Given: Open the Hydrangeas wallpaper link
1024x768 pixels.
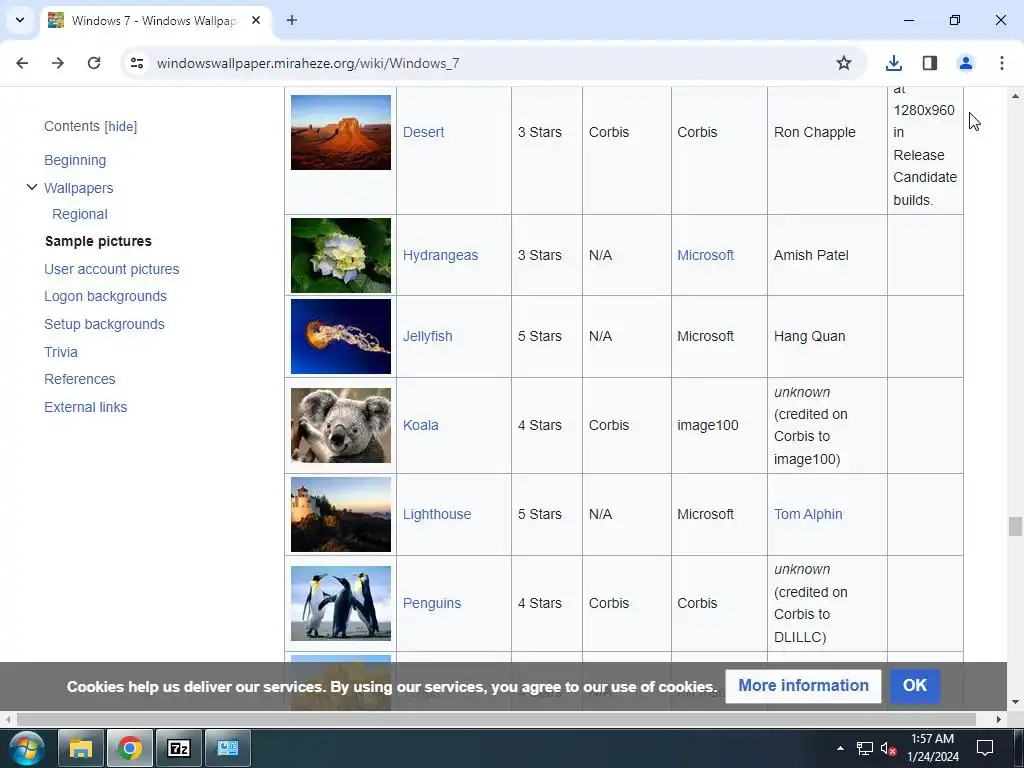Looking at the screenshot, I should pos(440,255).
